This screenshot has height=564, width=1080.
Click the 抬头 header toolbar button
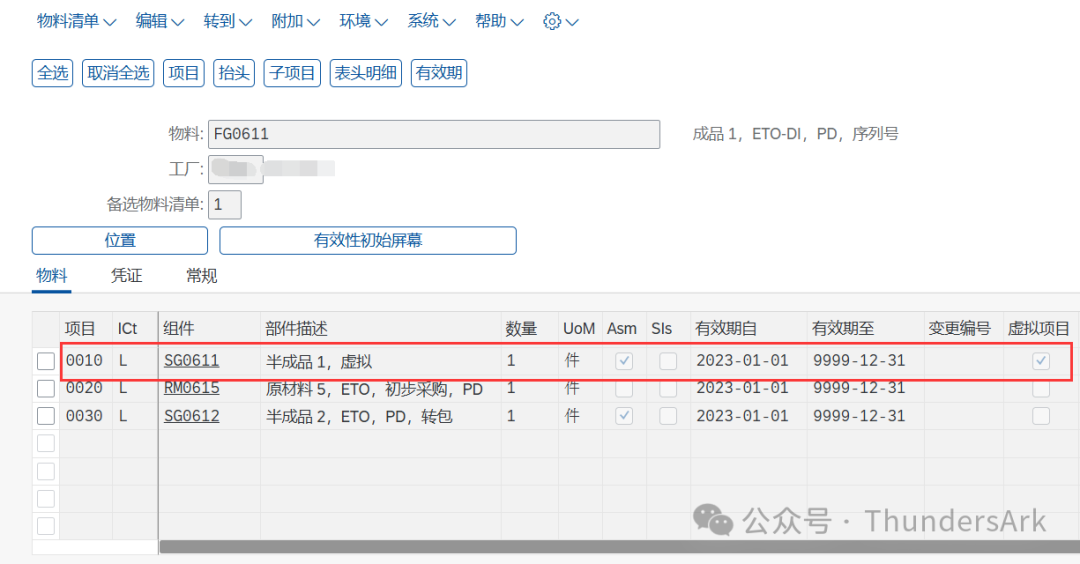coord(234,73)
